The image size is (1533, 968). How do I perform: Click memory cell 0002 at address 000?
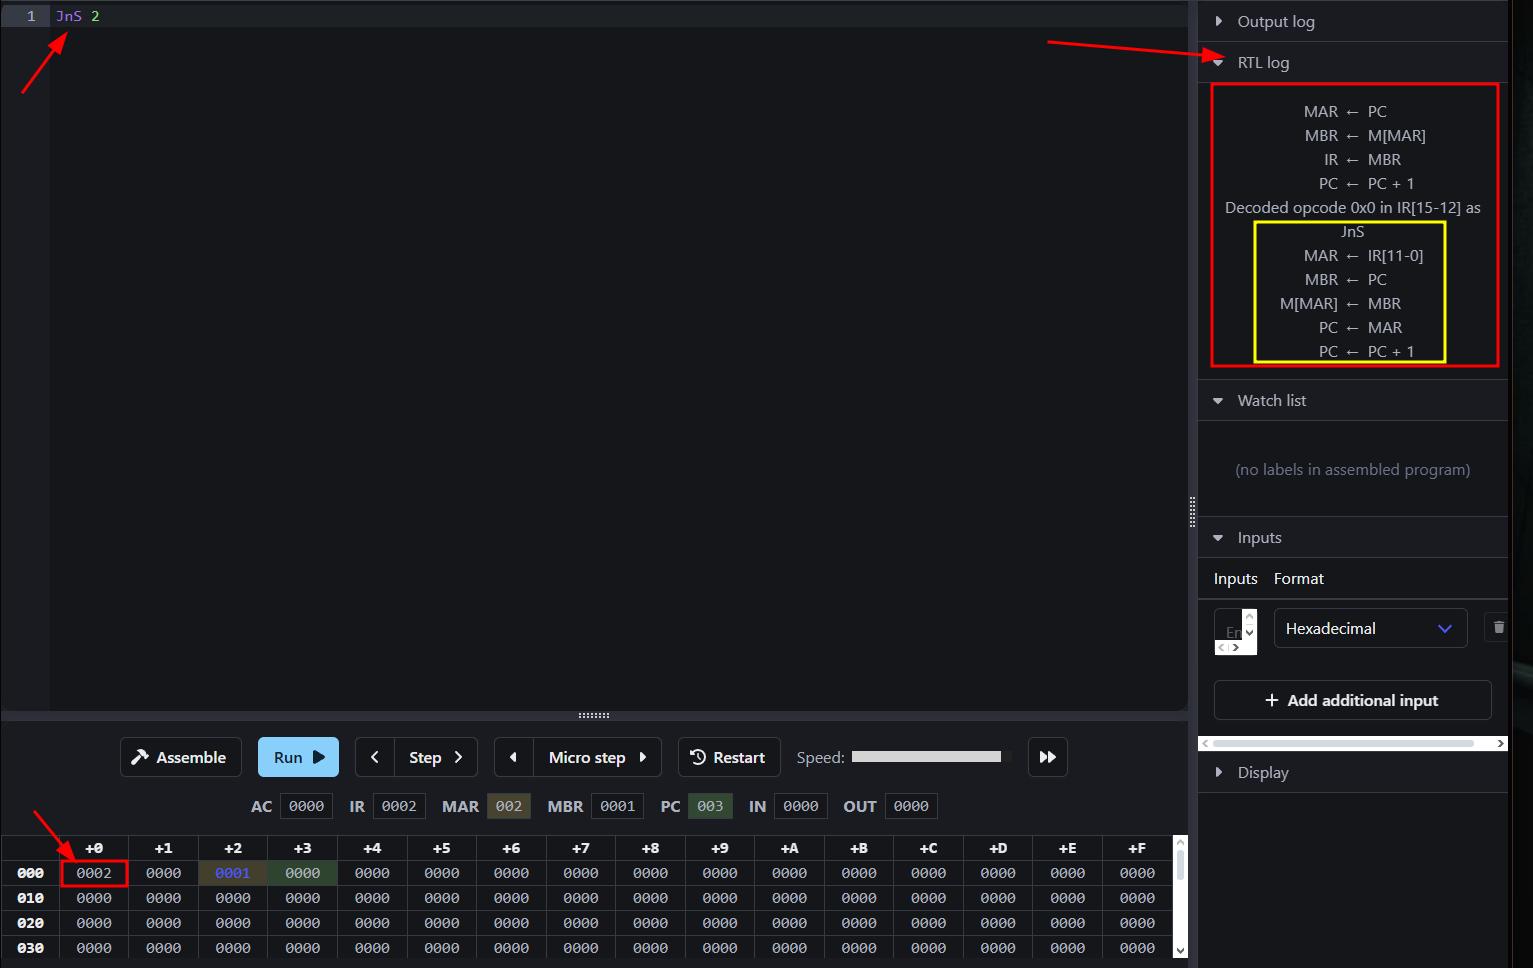tap(94, 873)
